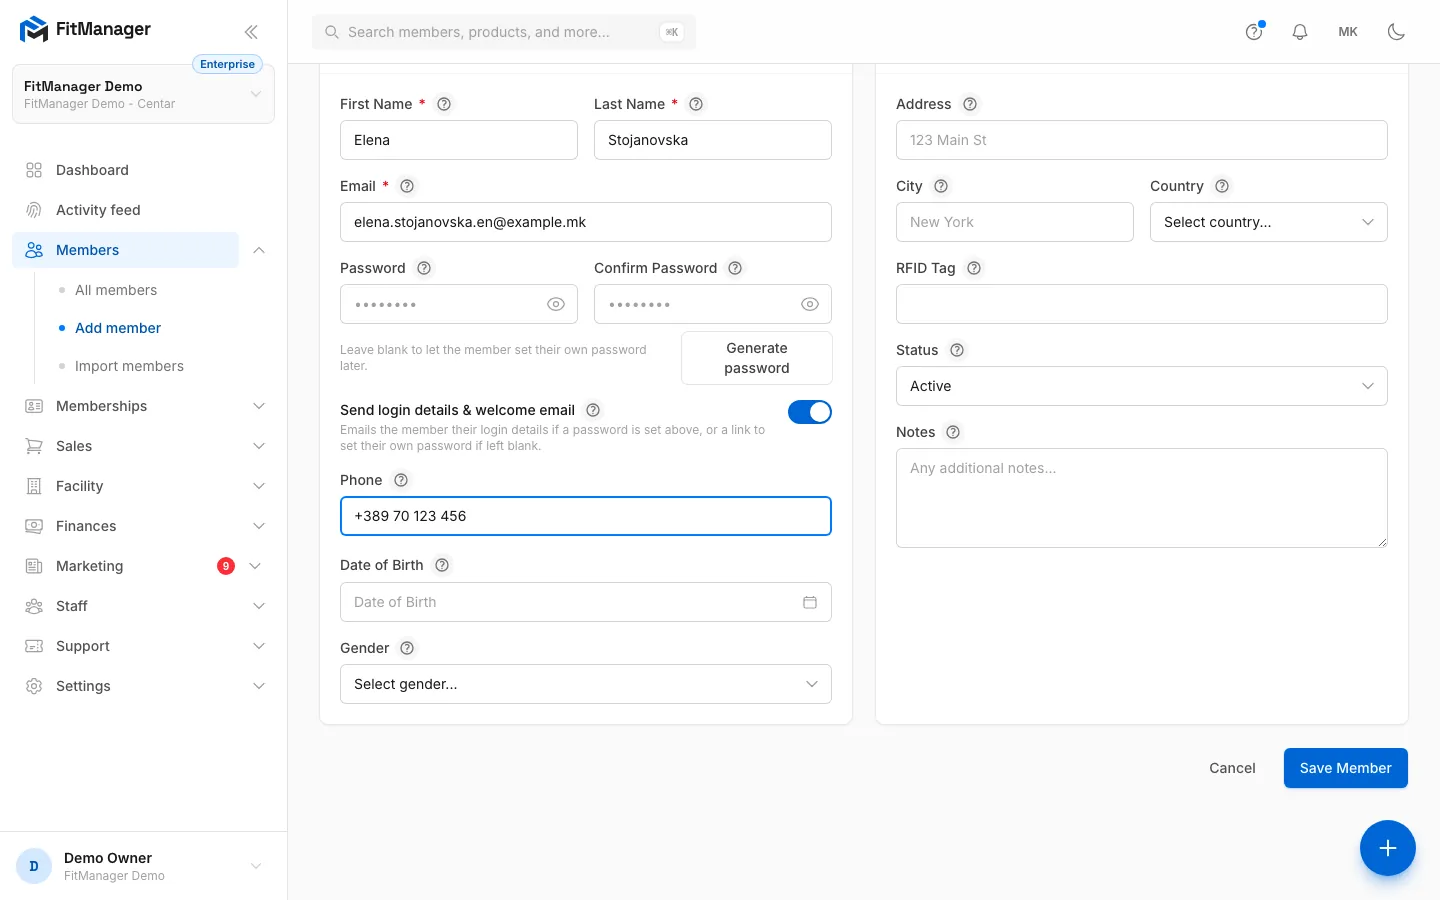Show help tooltip for RFID Tag

coord(974,268)
